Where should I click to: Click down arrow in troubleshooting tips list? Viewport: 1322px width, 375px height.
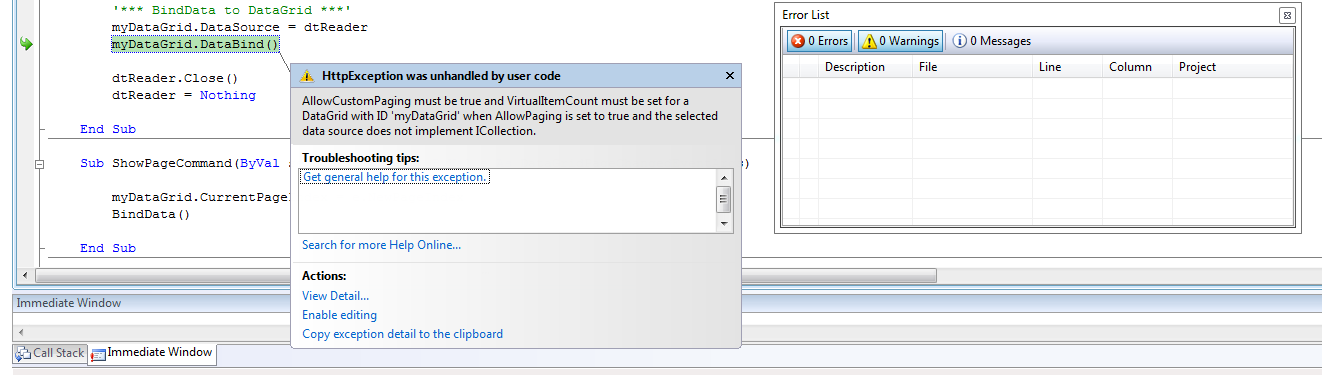(x=725, y=225)
